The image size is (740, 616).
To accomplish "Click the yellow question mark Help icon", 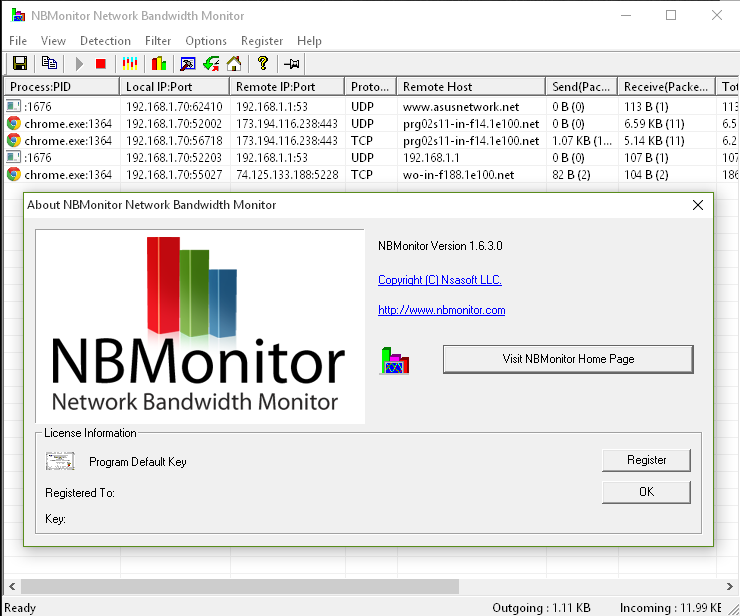I will point(263,63).
